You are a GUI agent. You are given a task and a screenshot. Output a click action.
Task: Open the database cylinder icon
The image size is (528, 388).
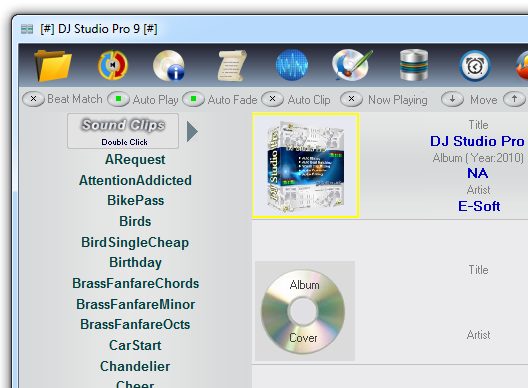[x=414, y=65]
